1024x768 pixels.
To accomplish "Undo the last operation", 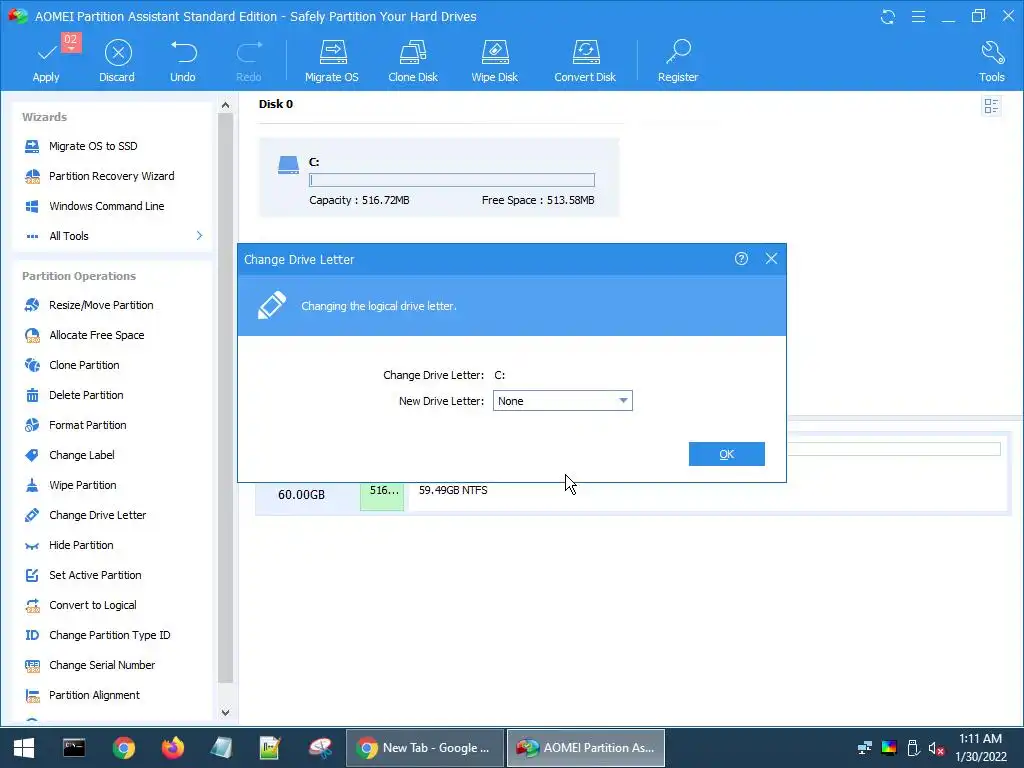I will tap(183, 61).
